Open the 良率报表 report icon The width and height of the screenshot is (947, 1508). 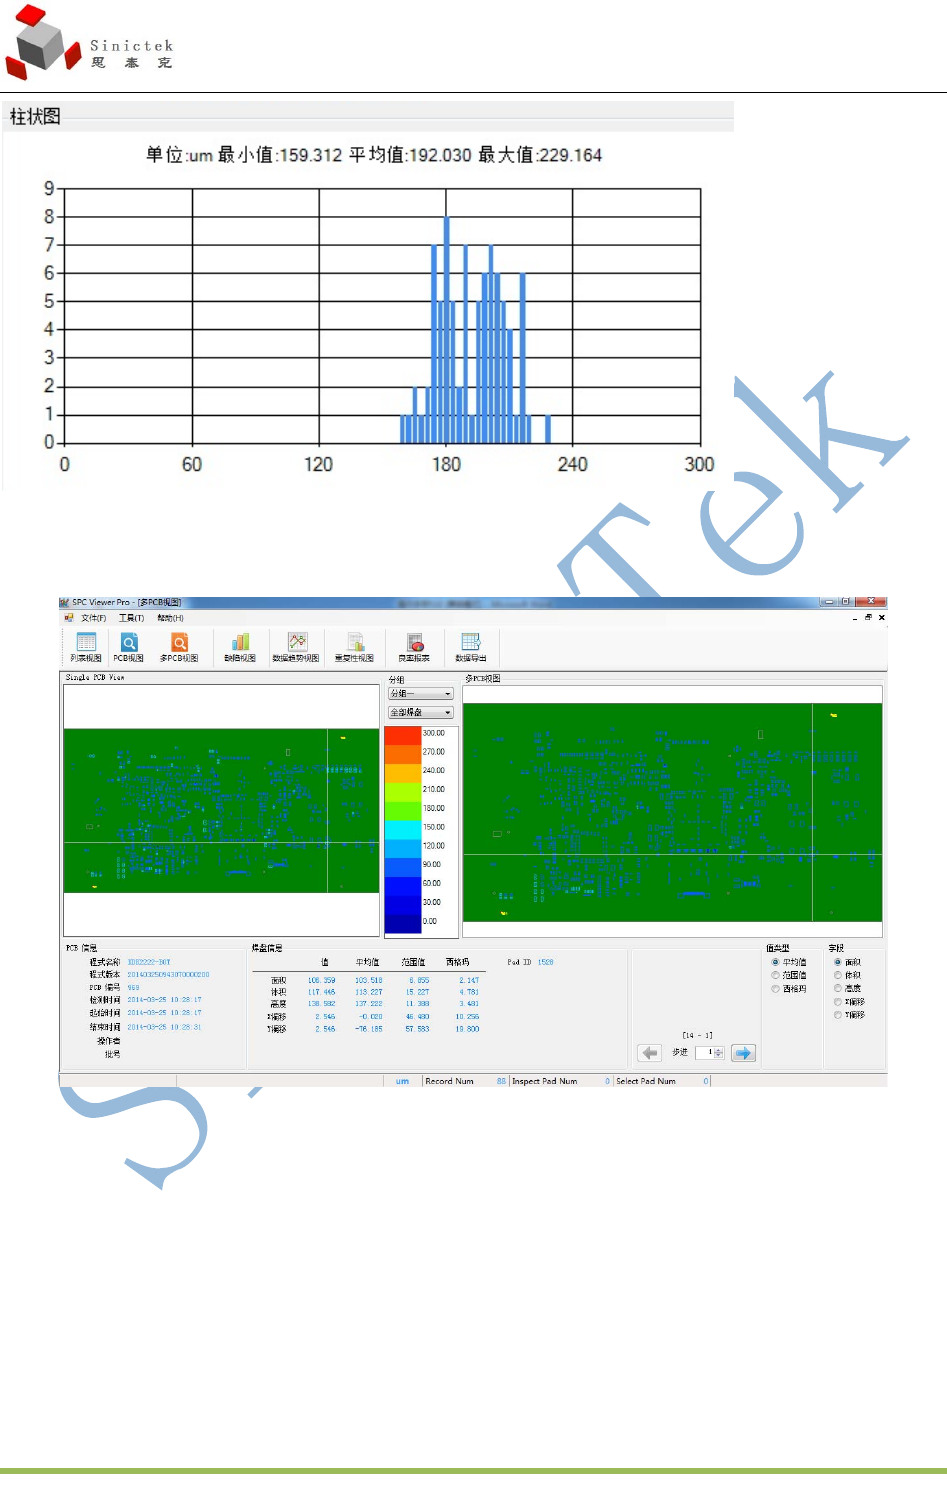414,647
